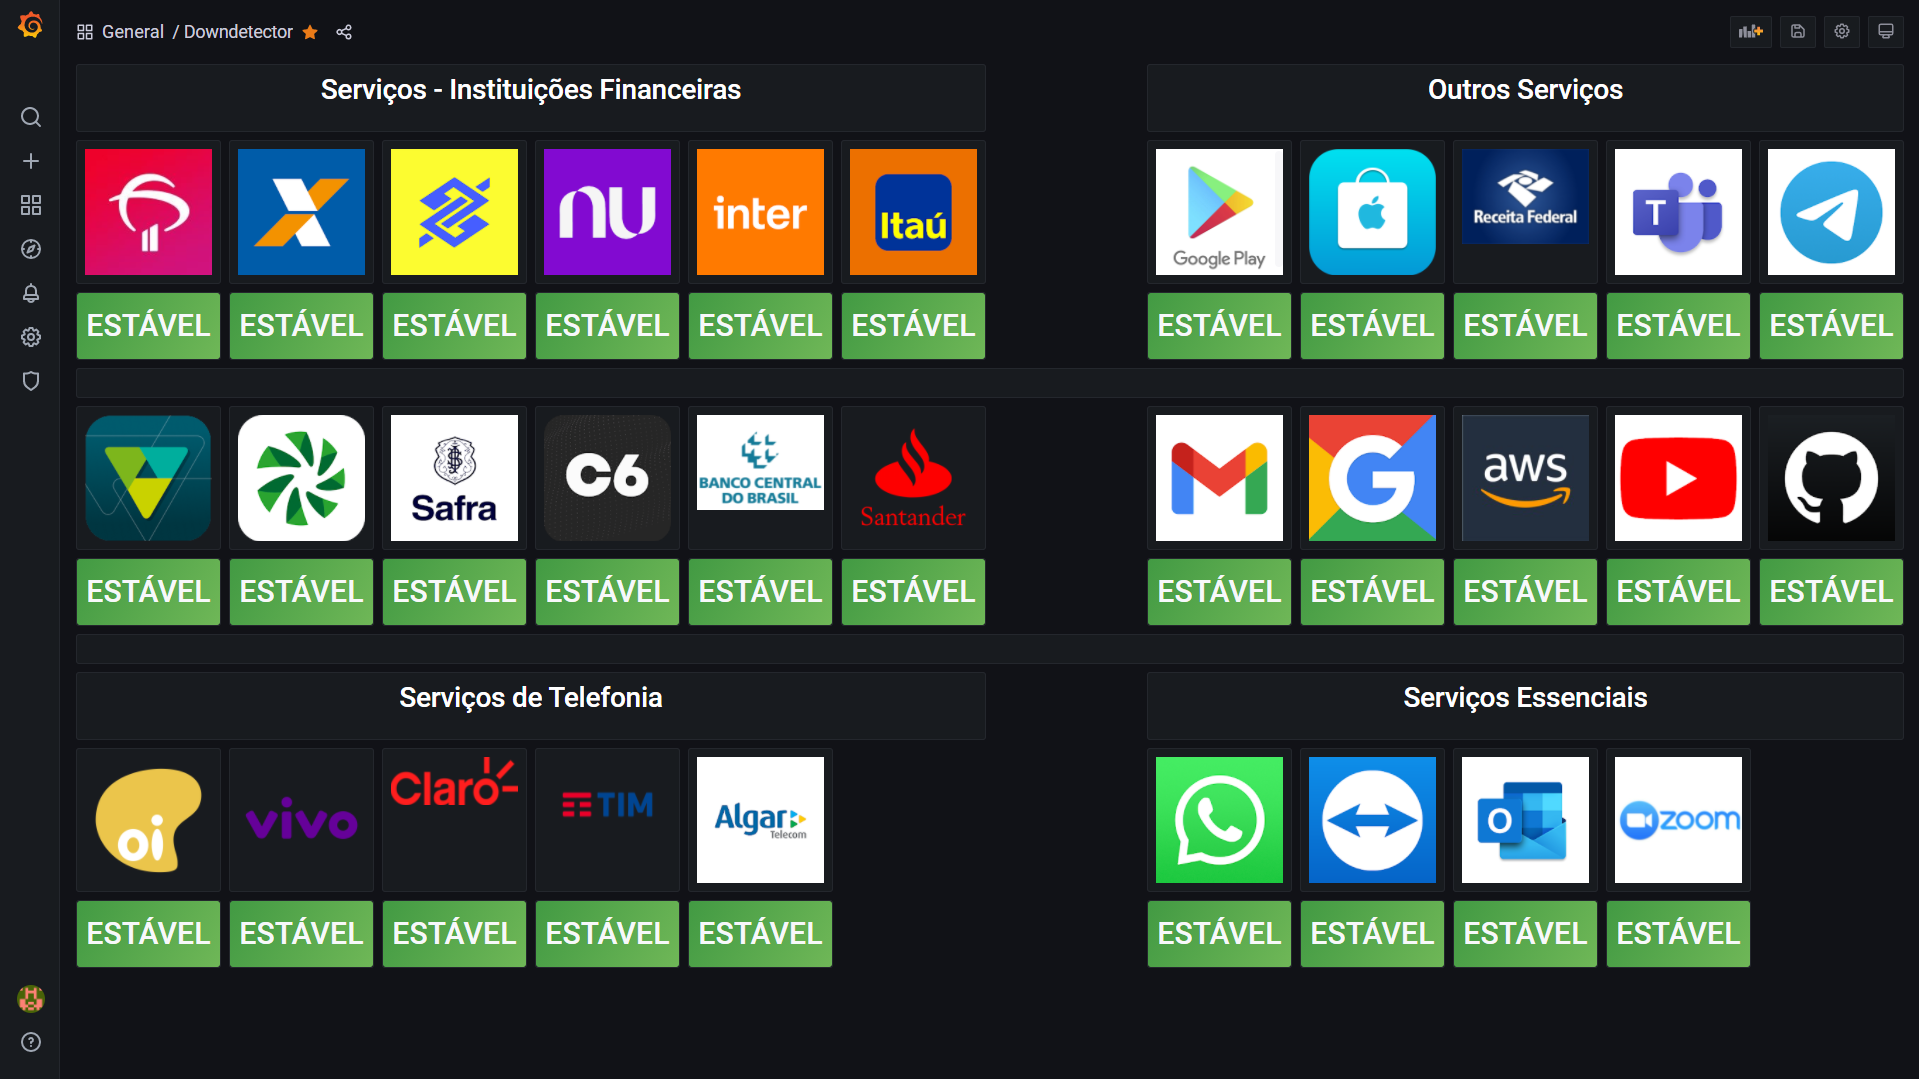Open the search dashboards icon
This screenshot has height=1079, width=1919.
pos(31,117)
